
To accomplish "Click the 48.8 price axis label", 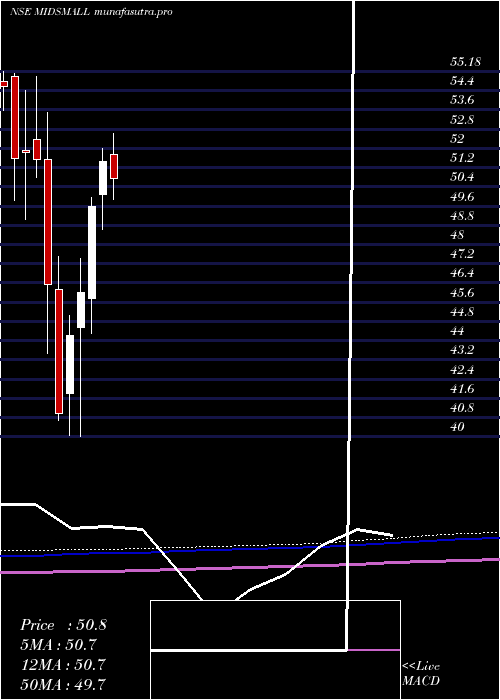I will tap(462, 216).
